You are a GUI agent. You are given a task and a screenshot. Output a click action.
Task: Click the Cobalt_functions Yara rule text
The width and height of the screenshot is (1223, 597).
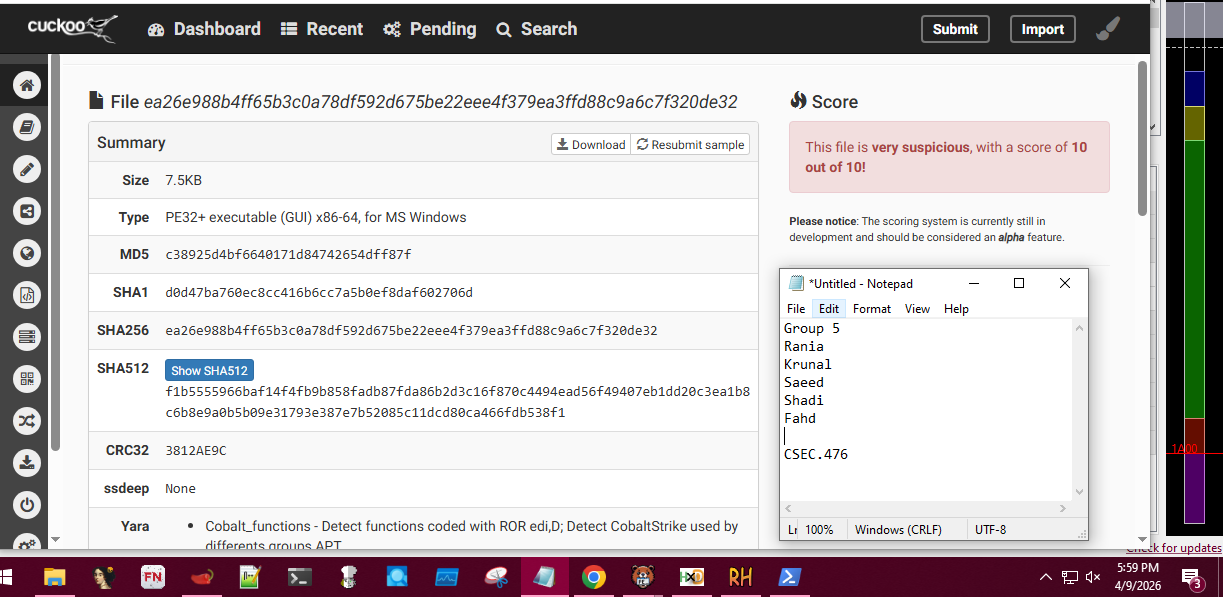click(x=472, y=535)
